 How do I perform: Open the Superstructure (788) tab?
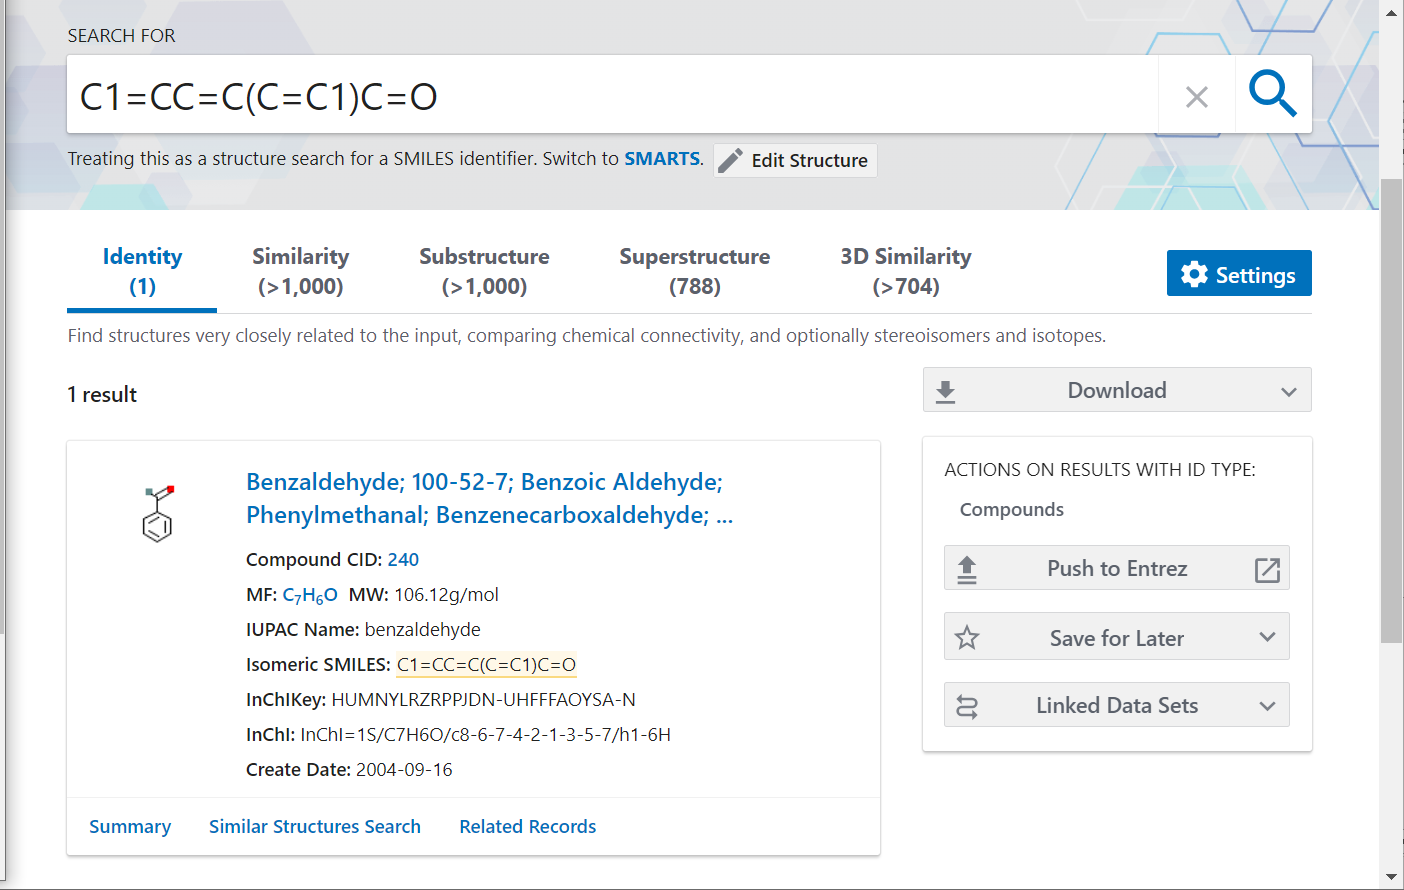[x=694, y=271]
